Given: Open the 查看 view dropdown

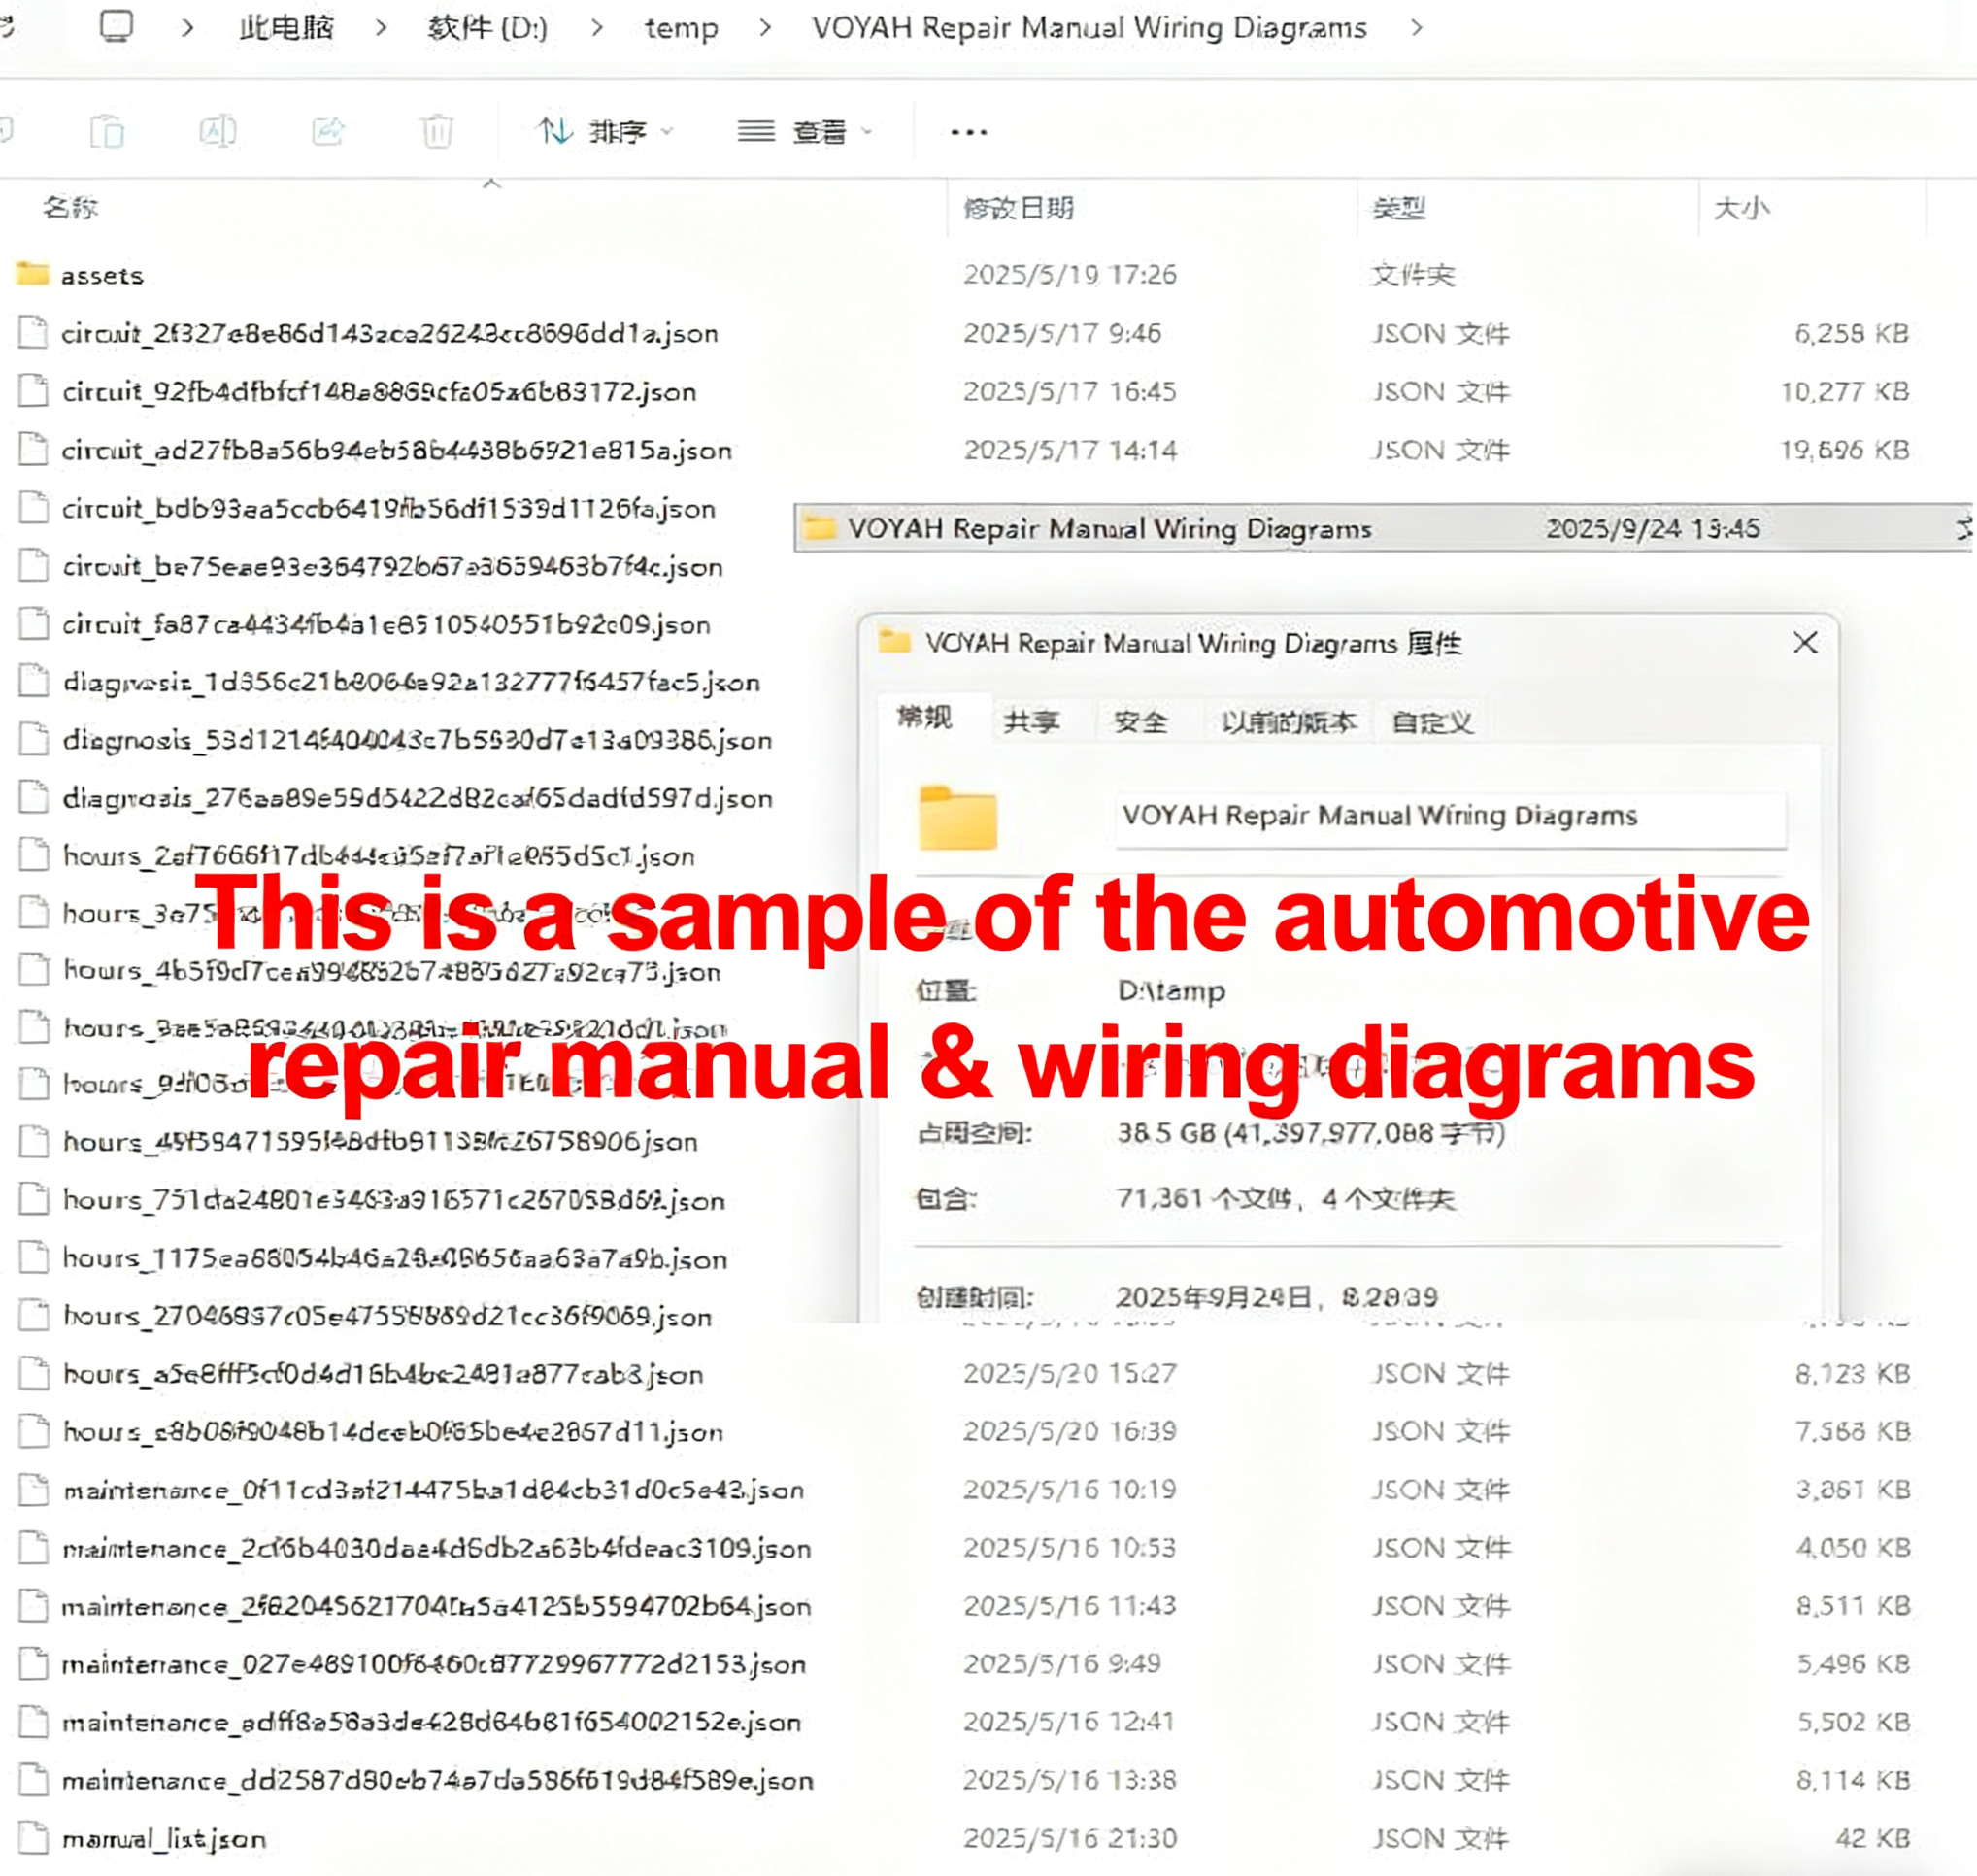Looking at the screenshot, I should (805, 131).
